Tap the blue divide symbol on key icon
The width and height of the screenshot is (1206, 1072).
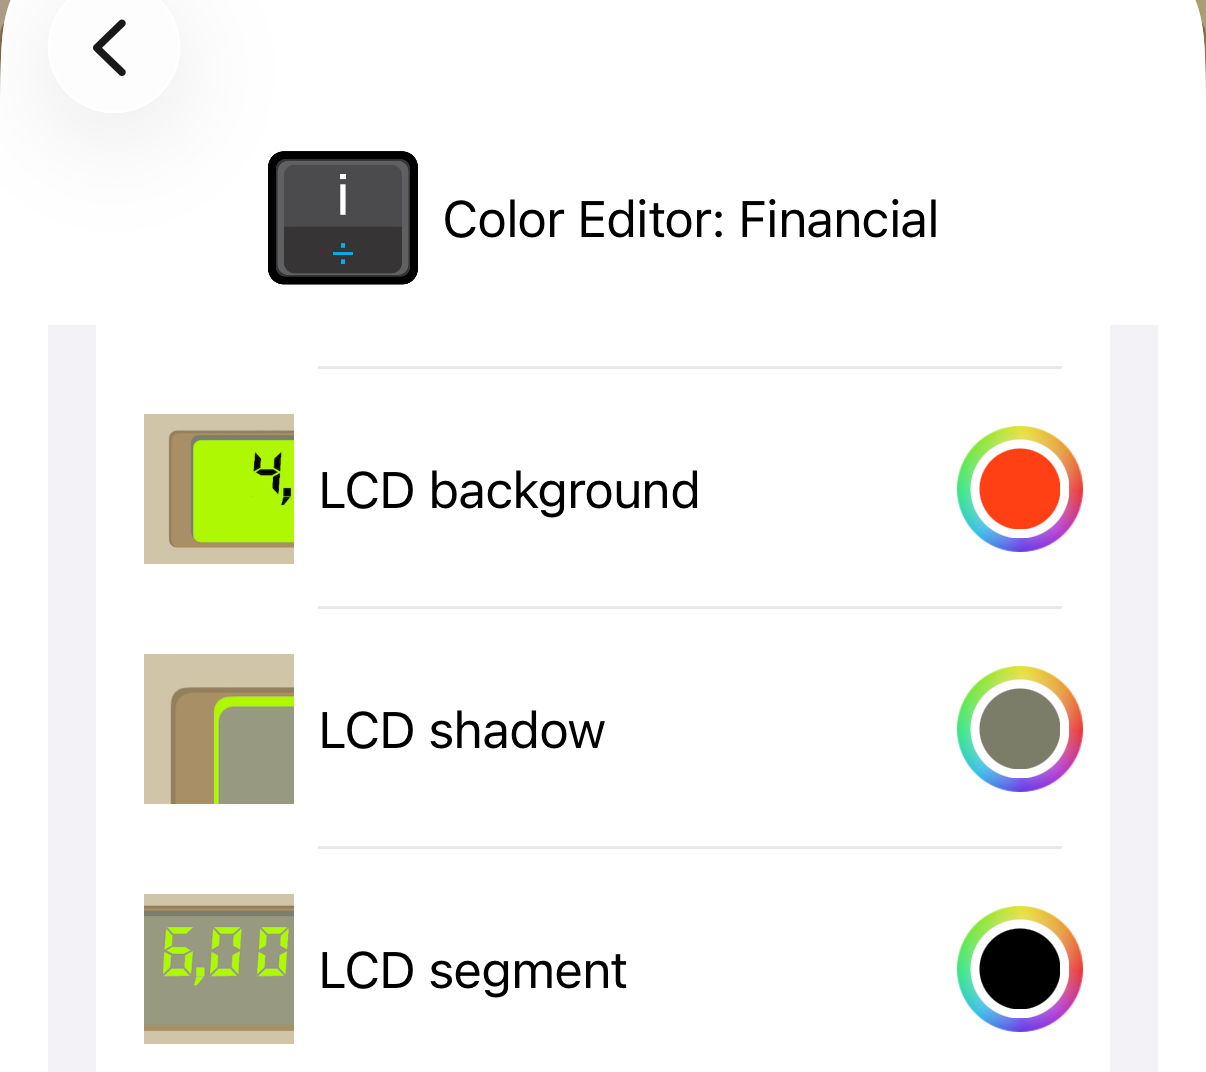click(x=343, y=253)
